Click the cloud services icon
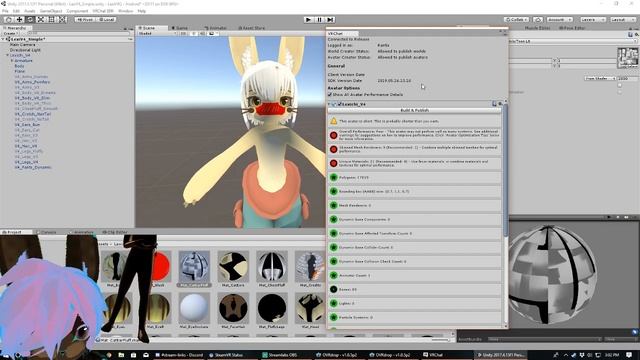The image size is (640, 360). (x=538, y=20)
